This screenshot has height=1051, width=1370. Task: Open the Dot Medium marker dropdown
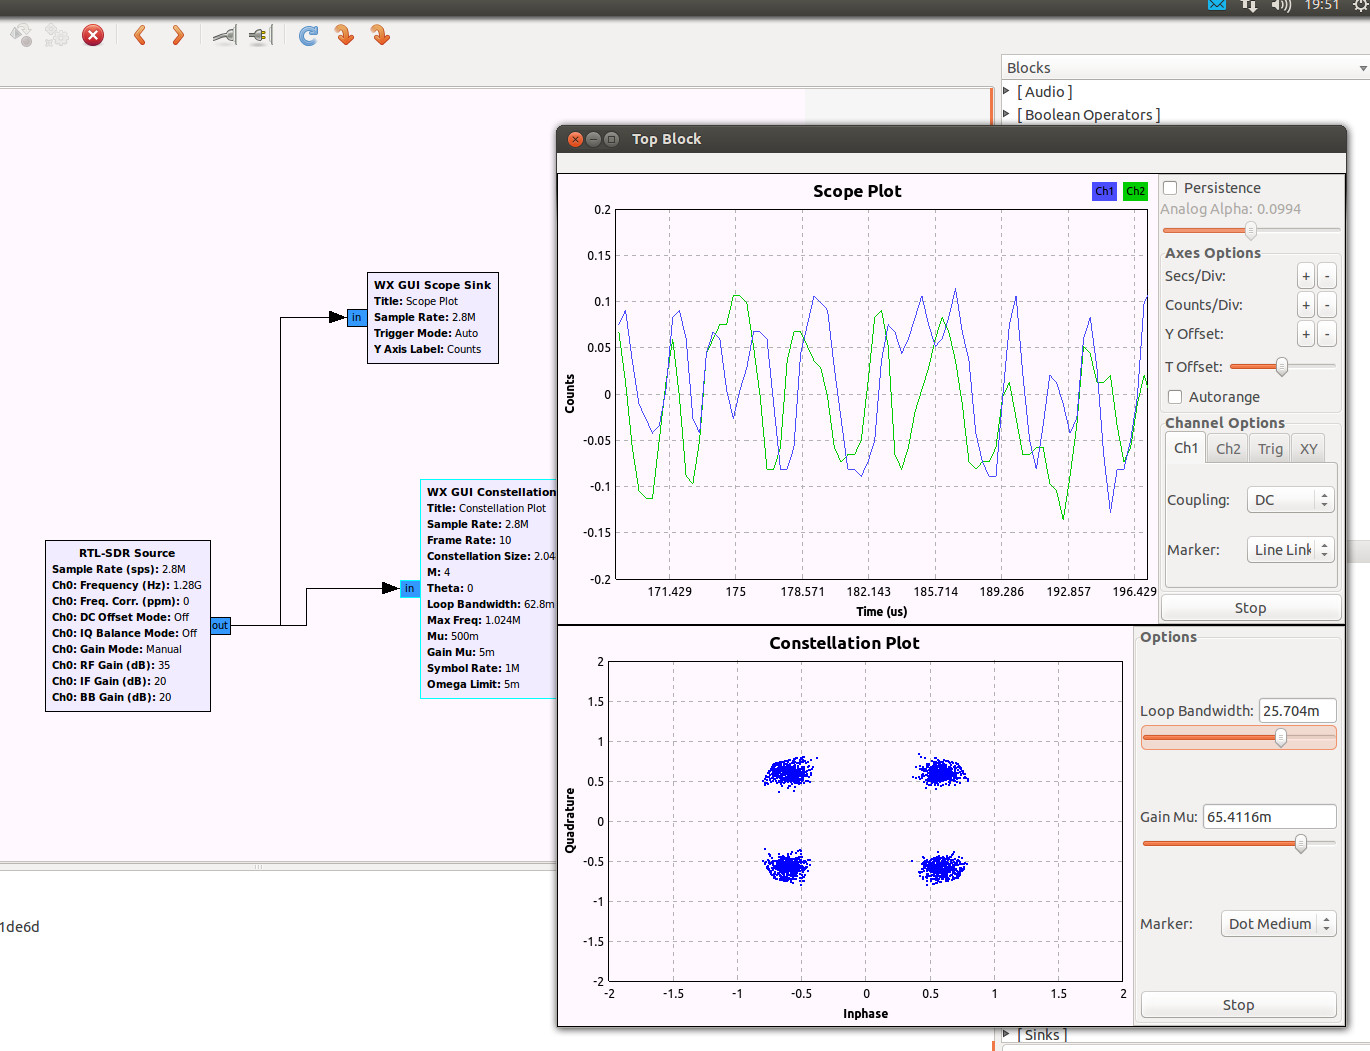point(1278,924)
